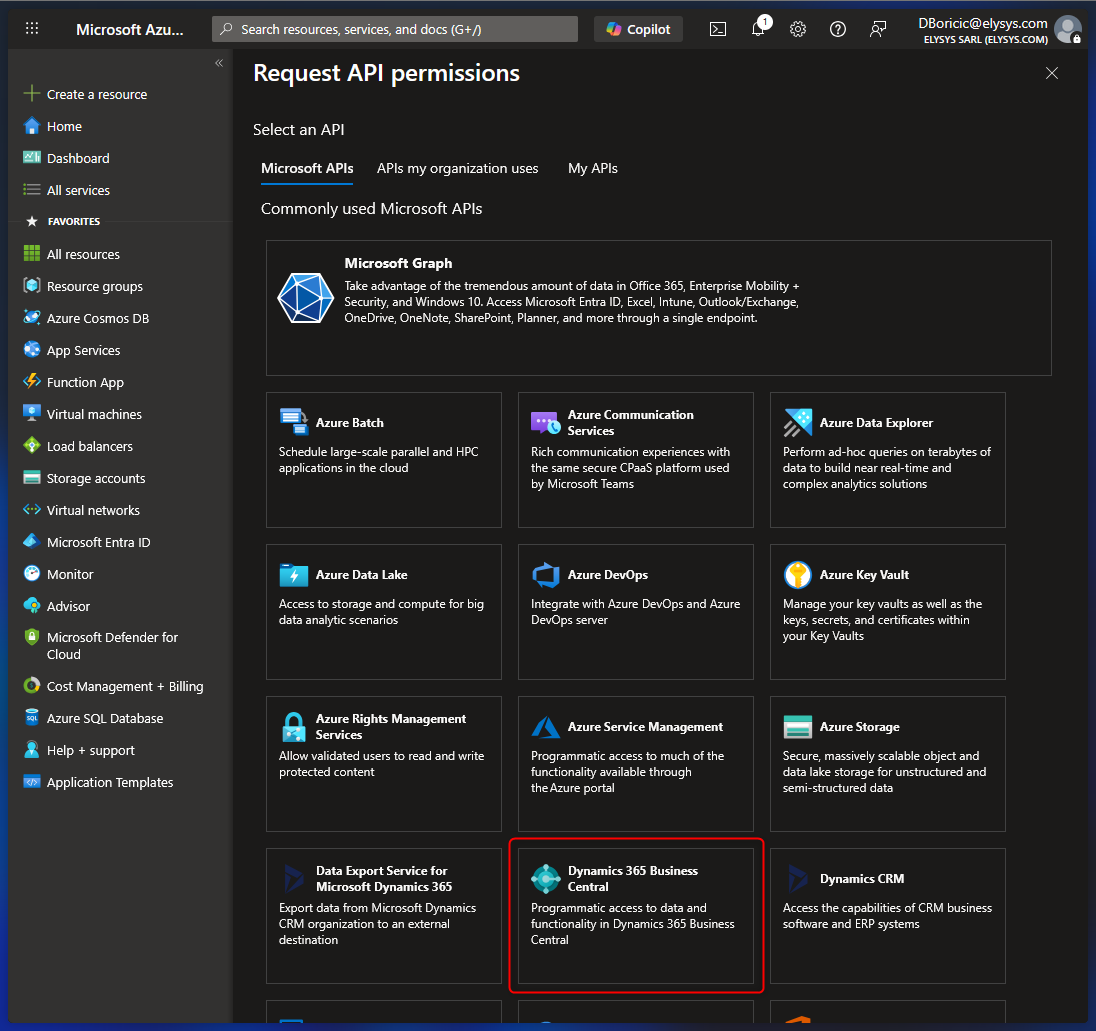Viewport: 1096px width, 1031px height.
Task: Click the Copilot button
Action: click(x=638, y=29)
